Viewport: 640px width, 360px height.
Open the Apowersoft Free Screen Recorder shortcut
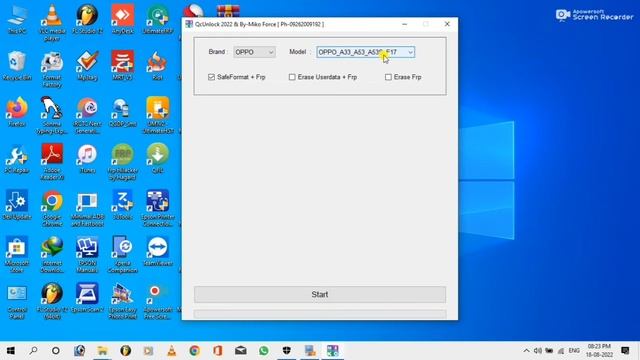pyautogui.click(x=158, y=302)
